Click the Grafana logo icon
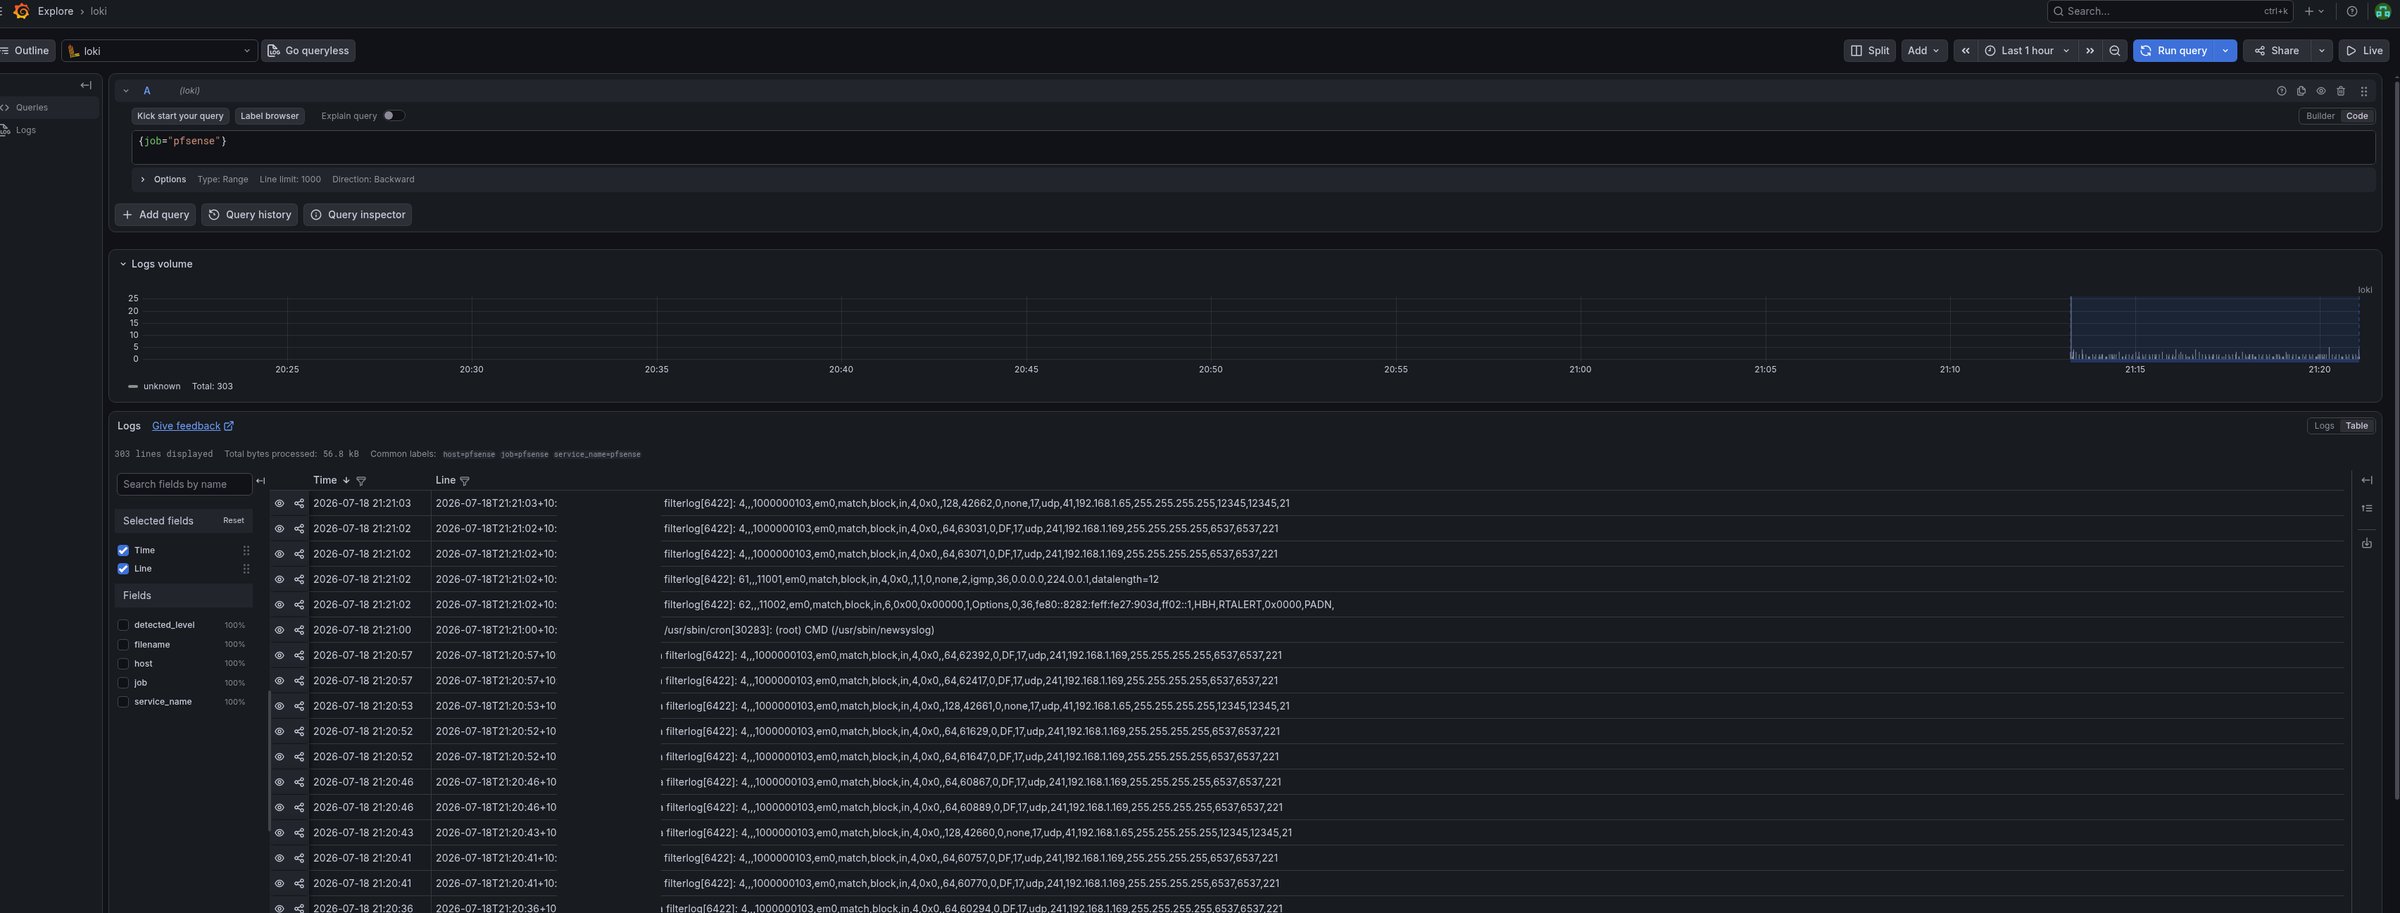 click(21, 11)
